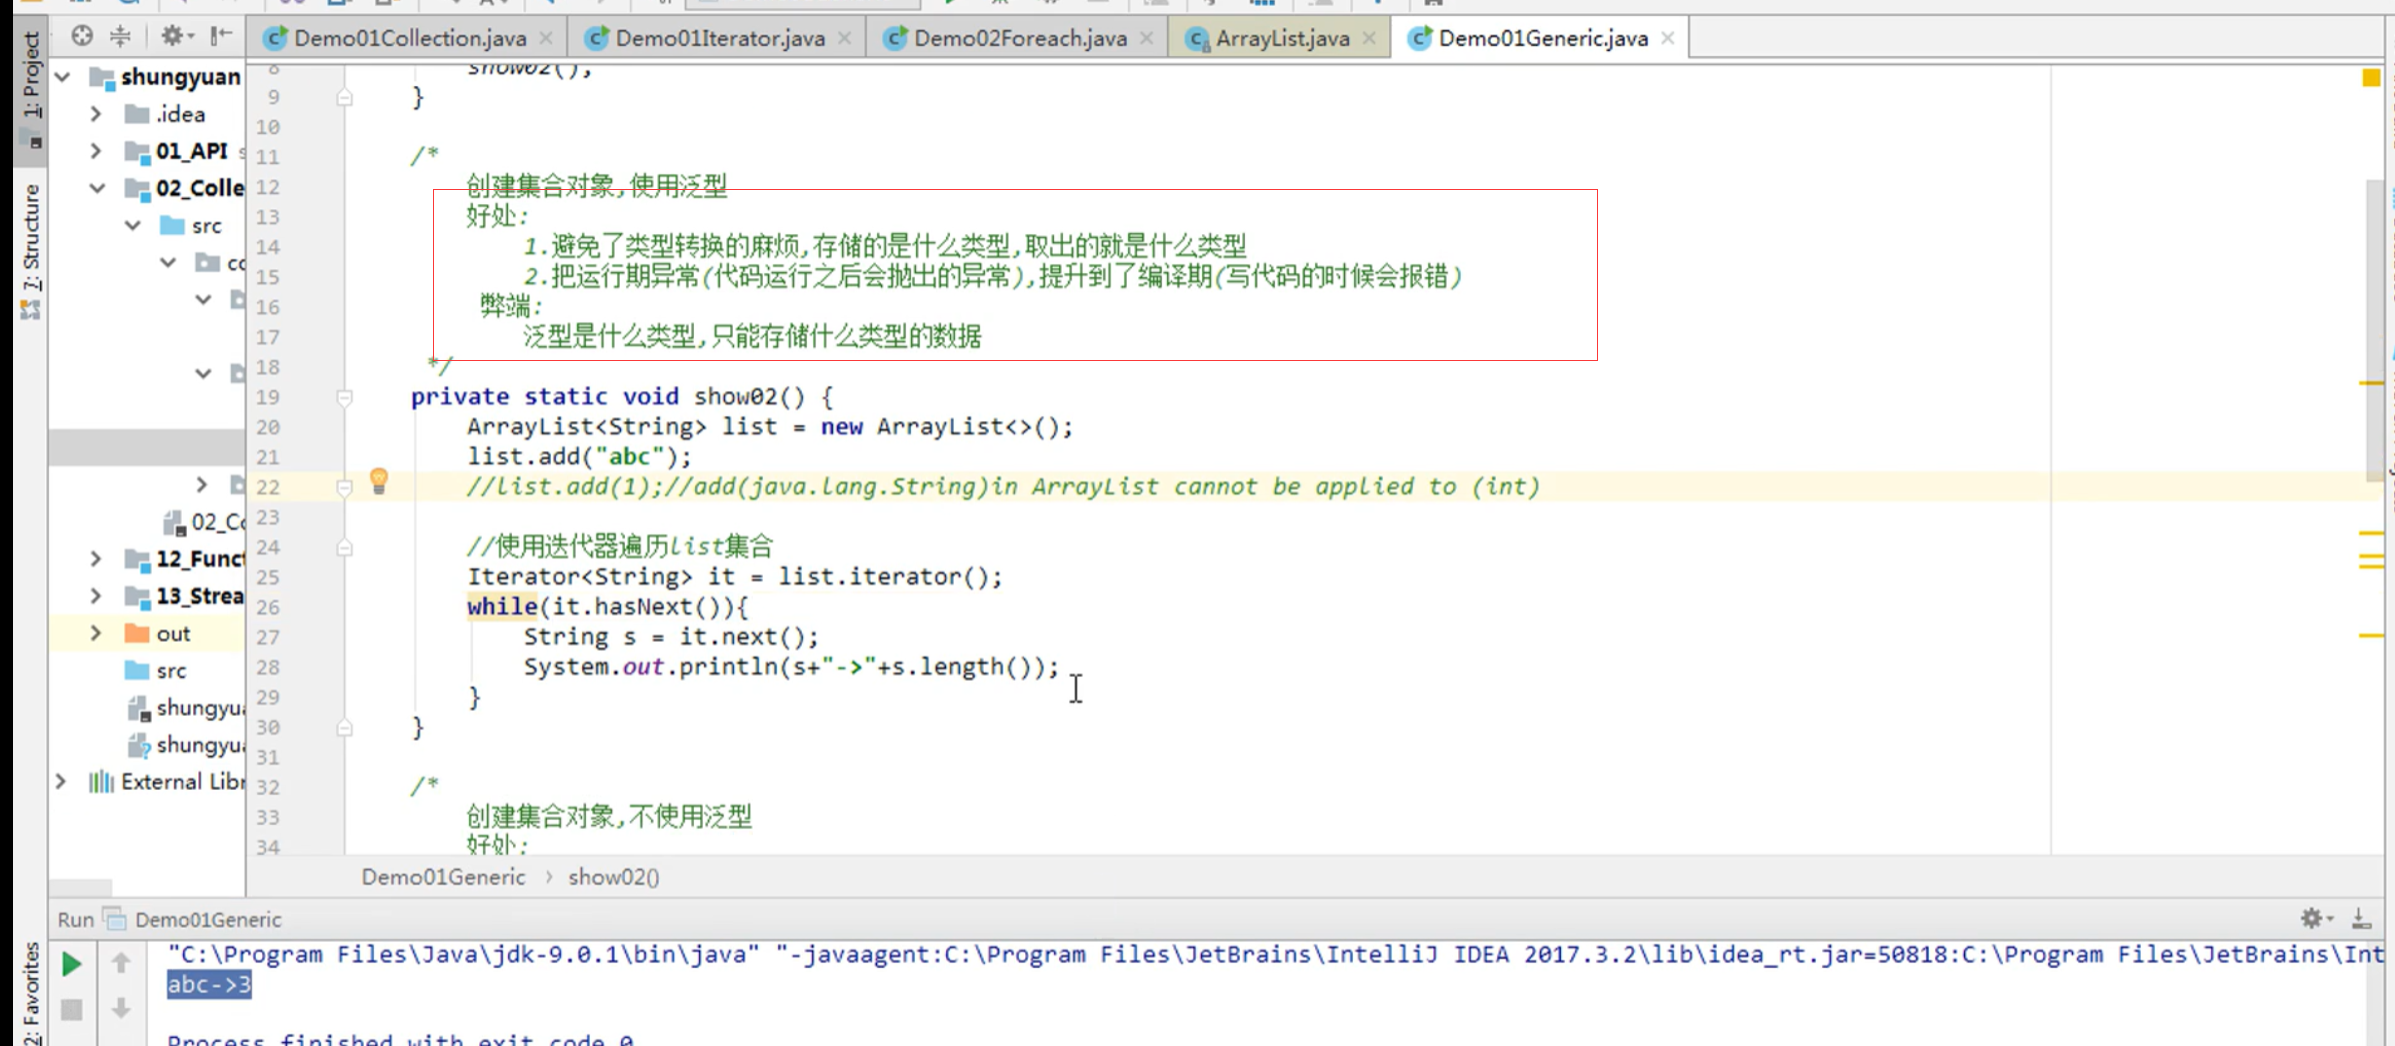
Task: Collapse the src folder under 02_Colle
Action: pos(133,225)
